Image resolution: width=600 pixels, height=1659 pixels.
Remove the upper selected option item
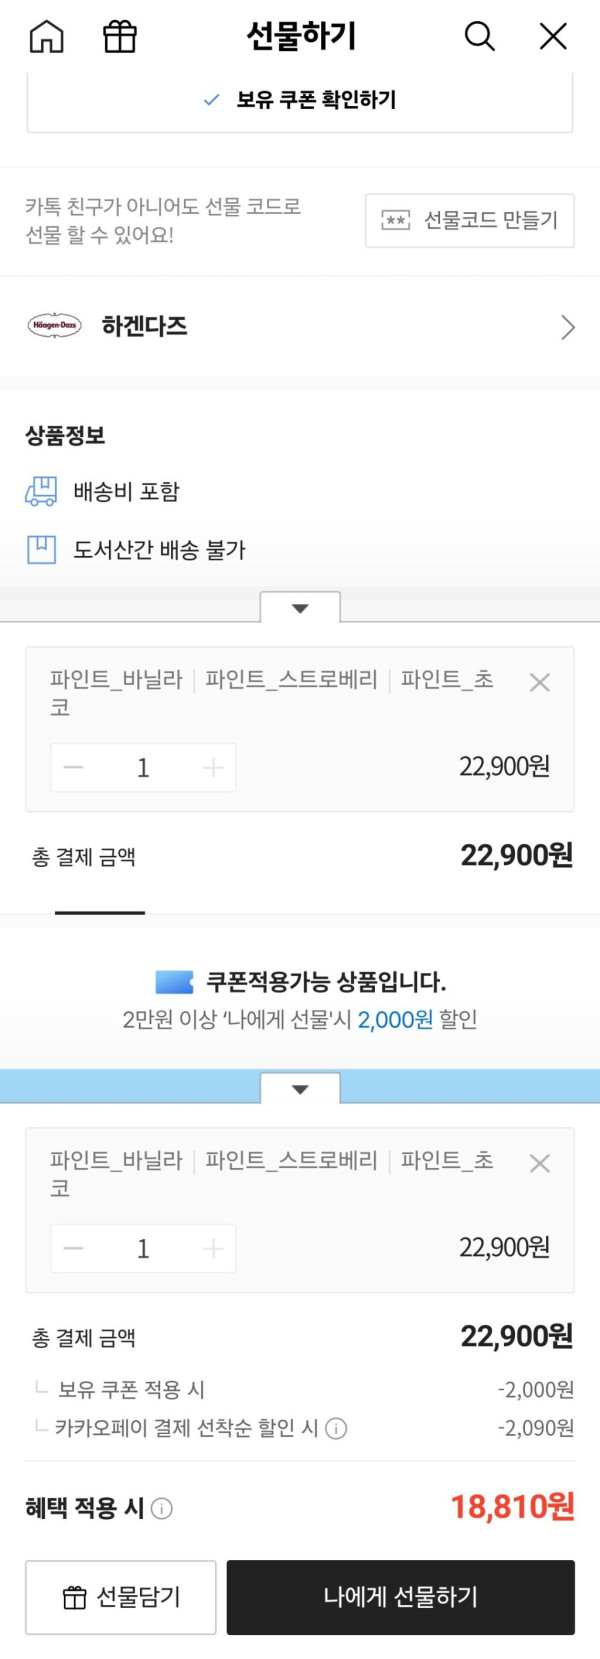coord(540,683)
